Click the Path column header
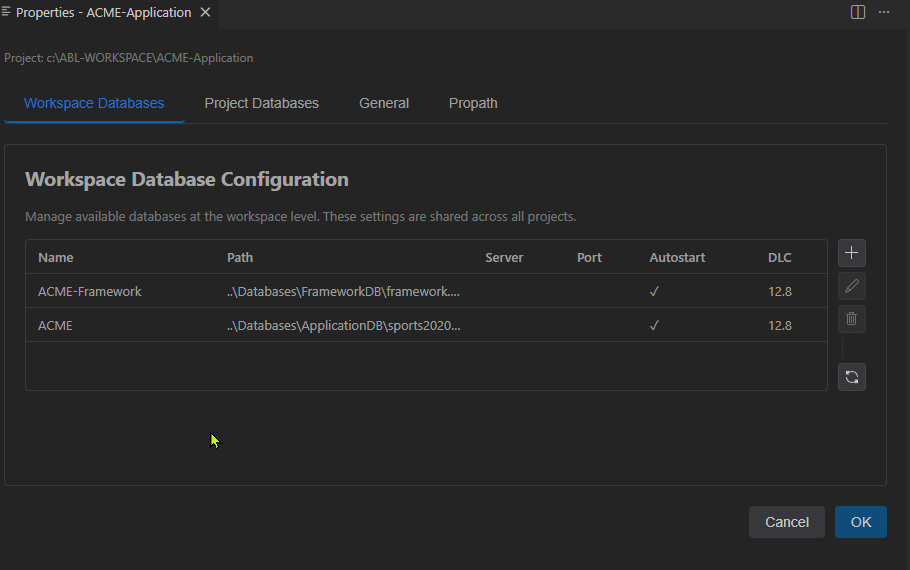This screenshot has width=910, height=570. click(240, 258)
